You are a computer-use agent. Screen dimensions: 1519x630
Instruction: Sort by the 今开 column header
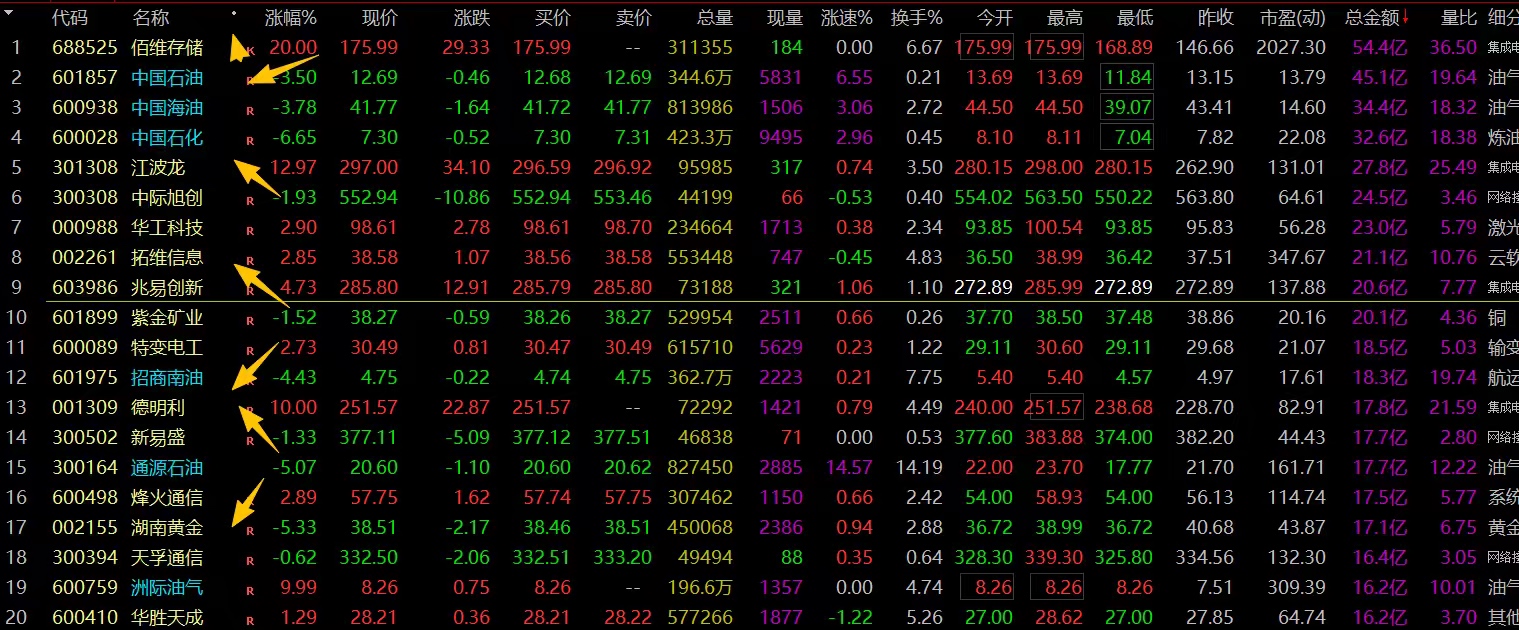point(994,18)
